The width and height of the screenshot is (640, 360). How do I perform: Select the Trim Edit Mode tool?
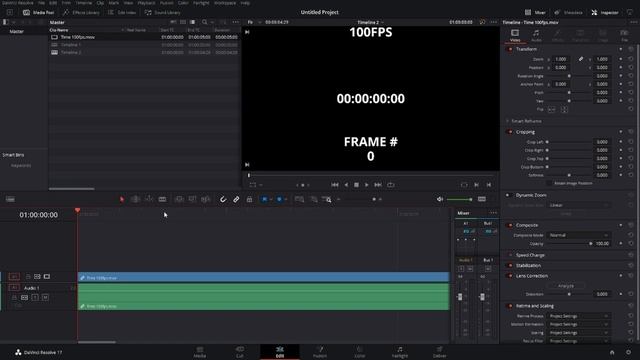tap(135, 199)
